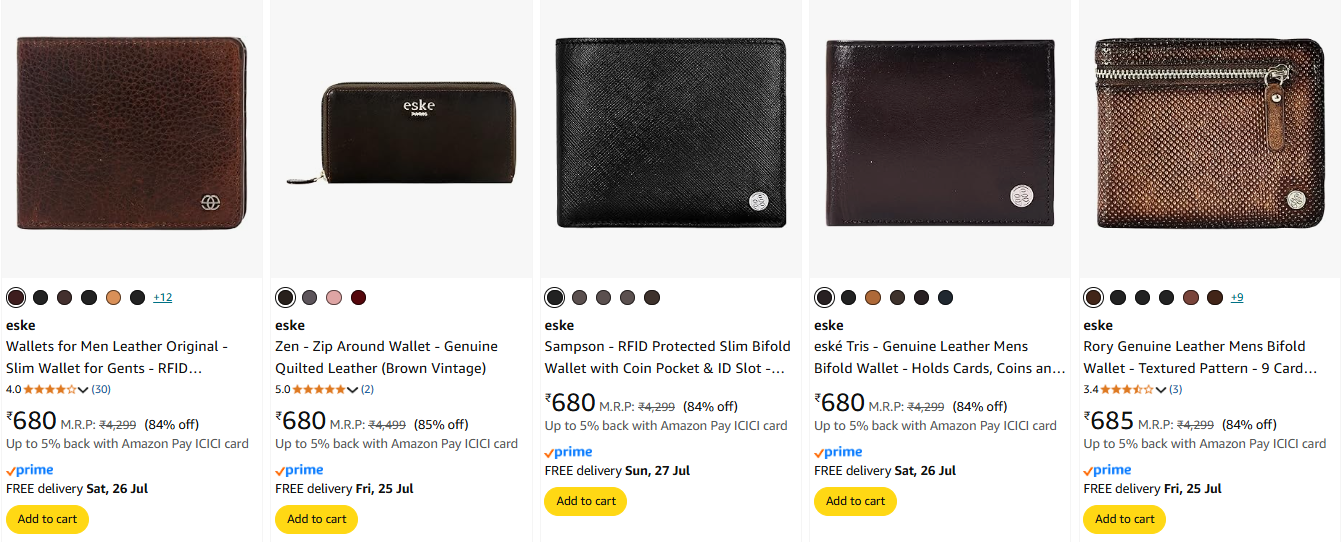Add the eské Tris wallet to cart
Viewport: 1342px width, 542px height.
point(855,501)
